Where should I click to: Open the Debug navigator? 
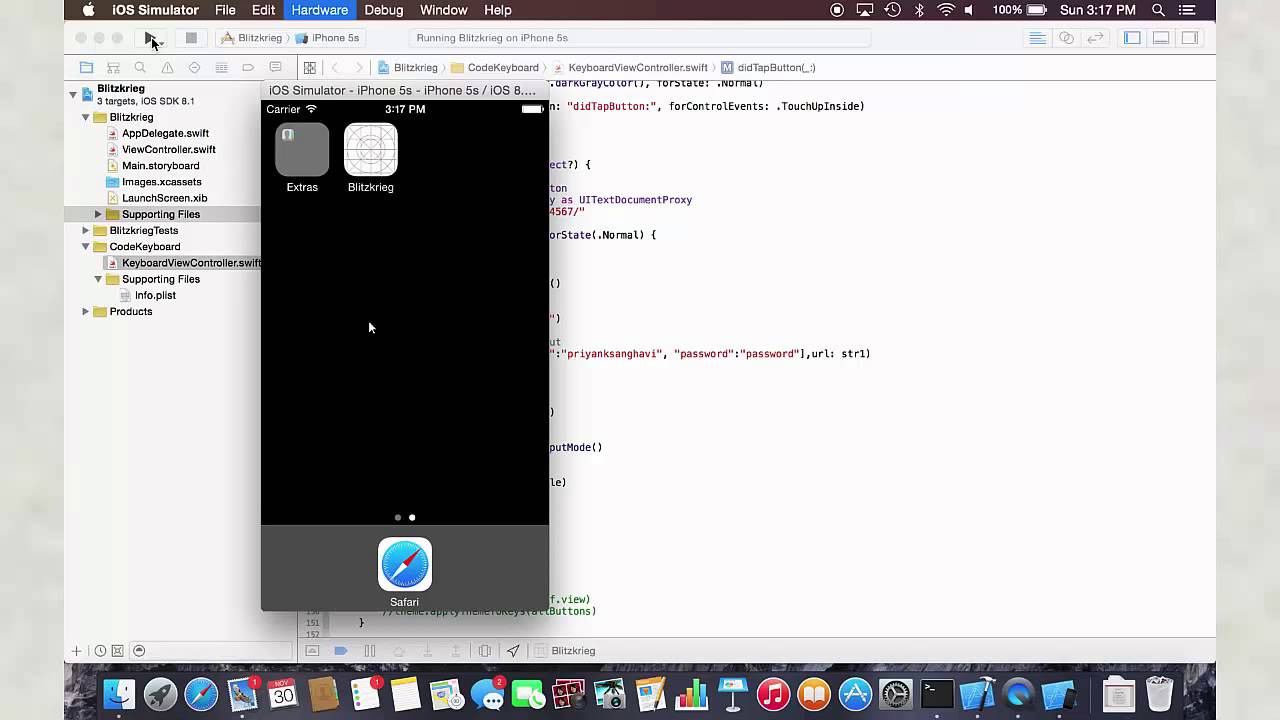click(221, 67)
